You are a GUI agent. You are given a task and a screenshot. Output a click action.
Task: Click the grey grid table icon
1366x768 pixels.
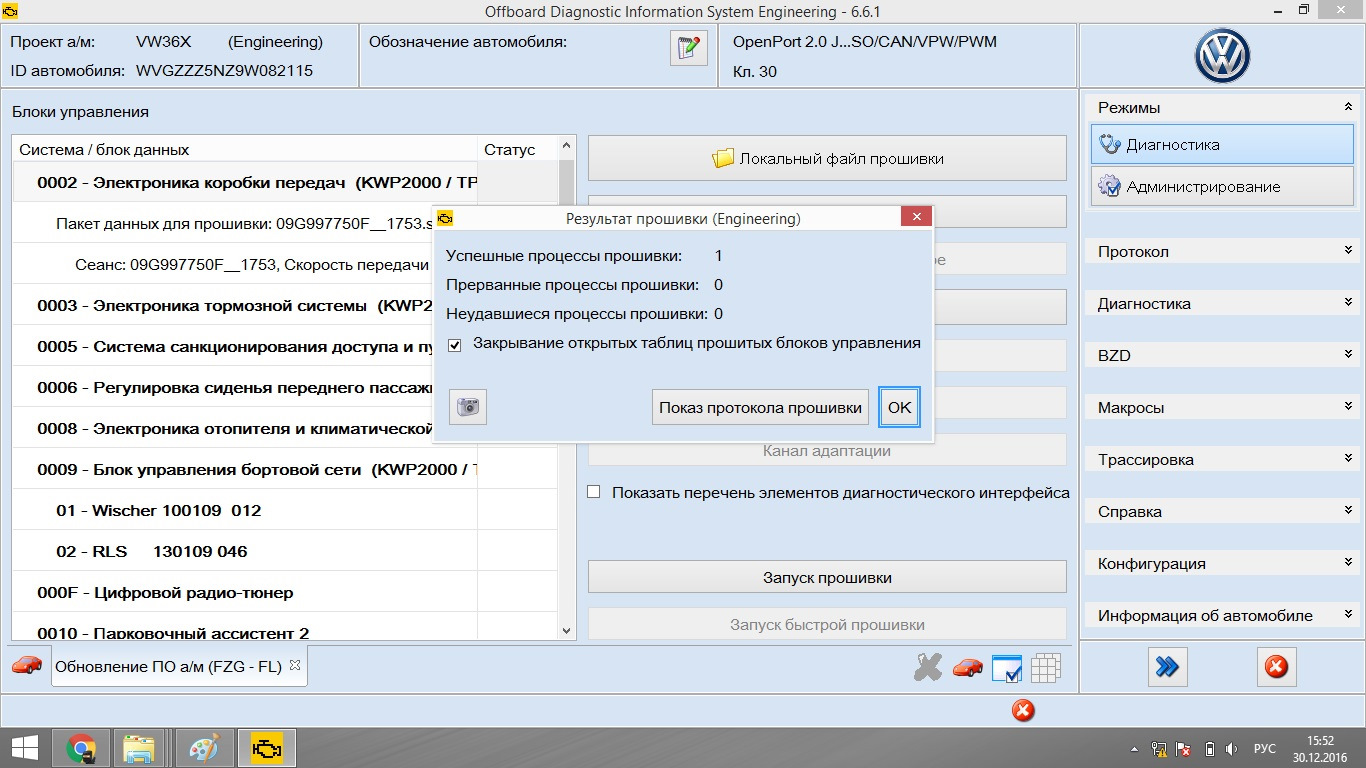point(1045,668)
